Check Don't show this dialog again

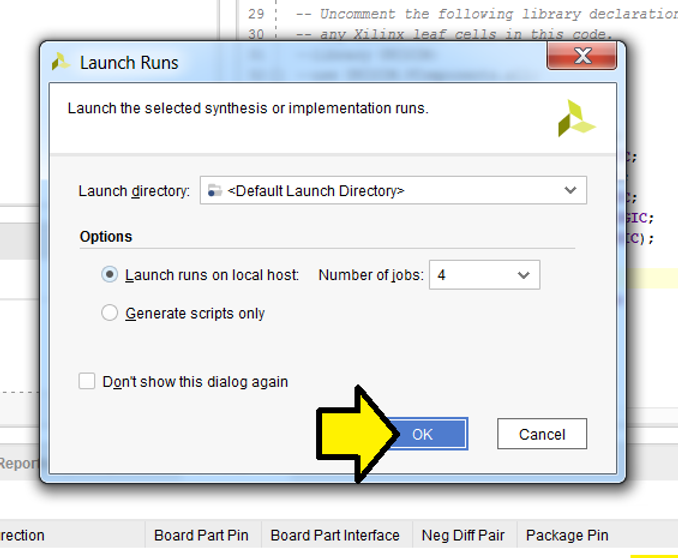tap(87, 382)
